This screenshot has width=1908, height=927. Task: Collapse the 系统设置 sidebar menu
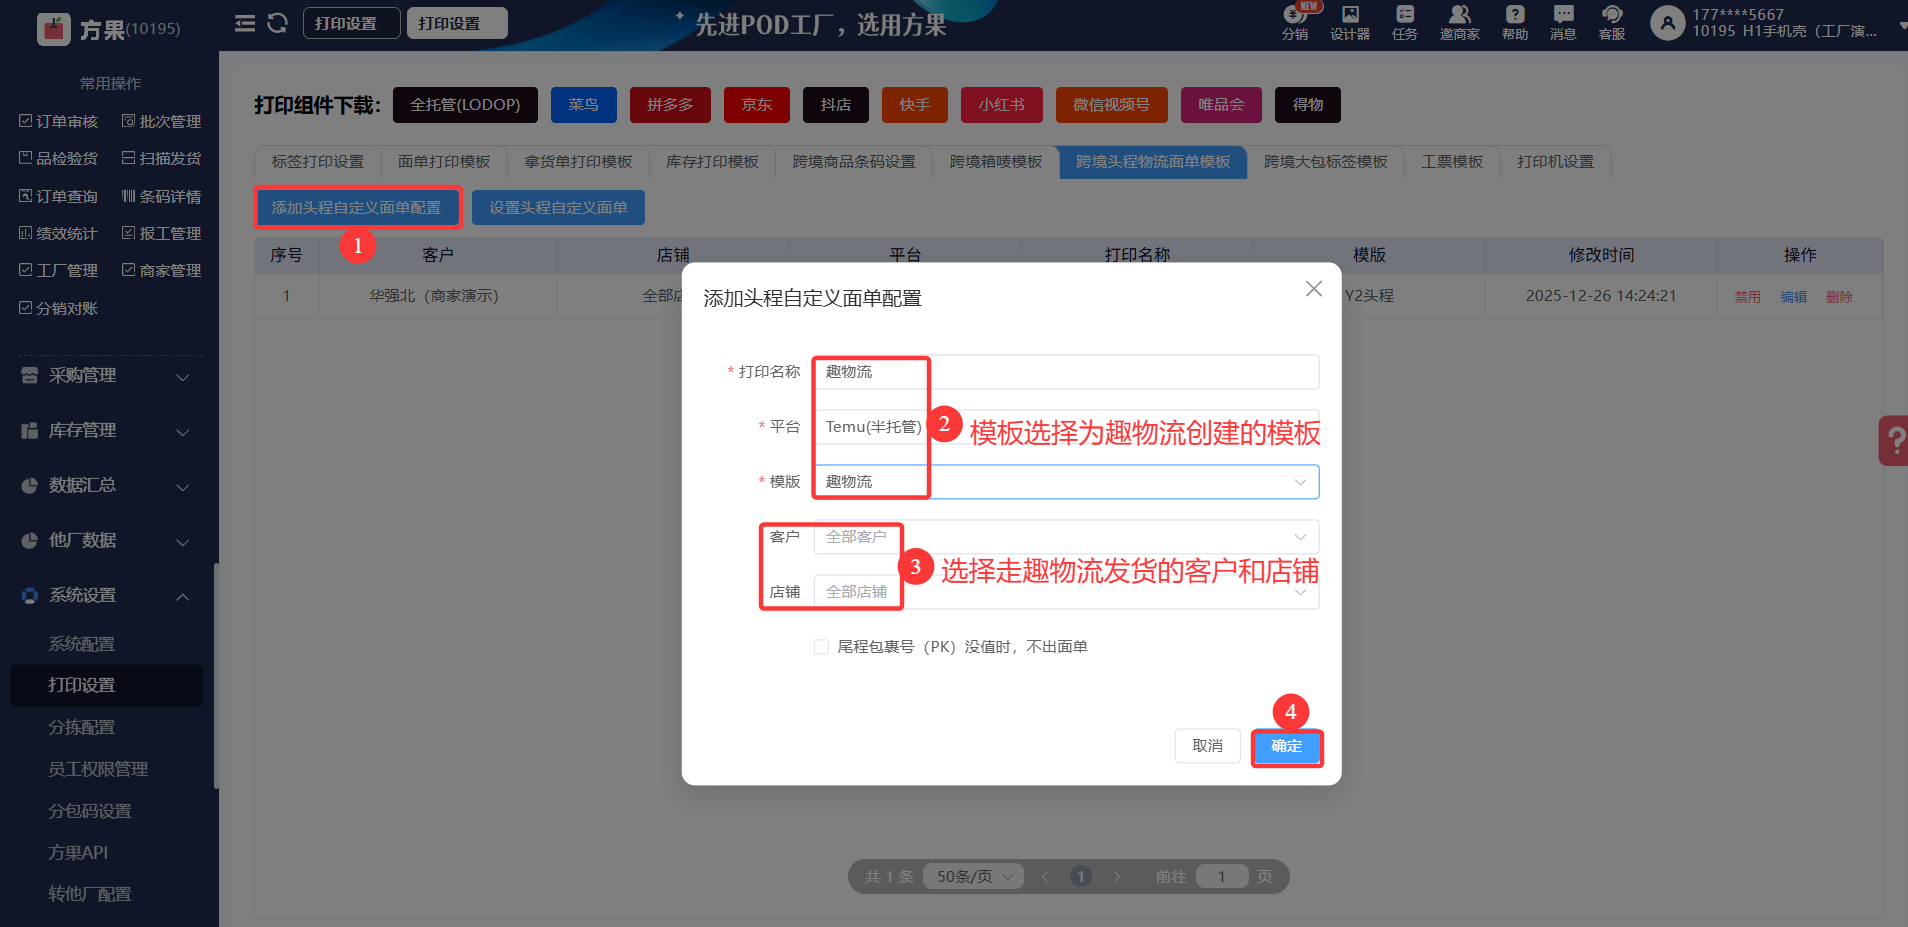(105, 596)
